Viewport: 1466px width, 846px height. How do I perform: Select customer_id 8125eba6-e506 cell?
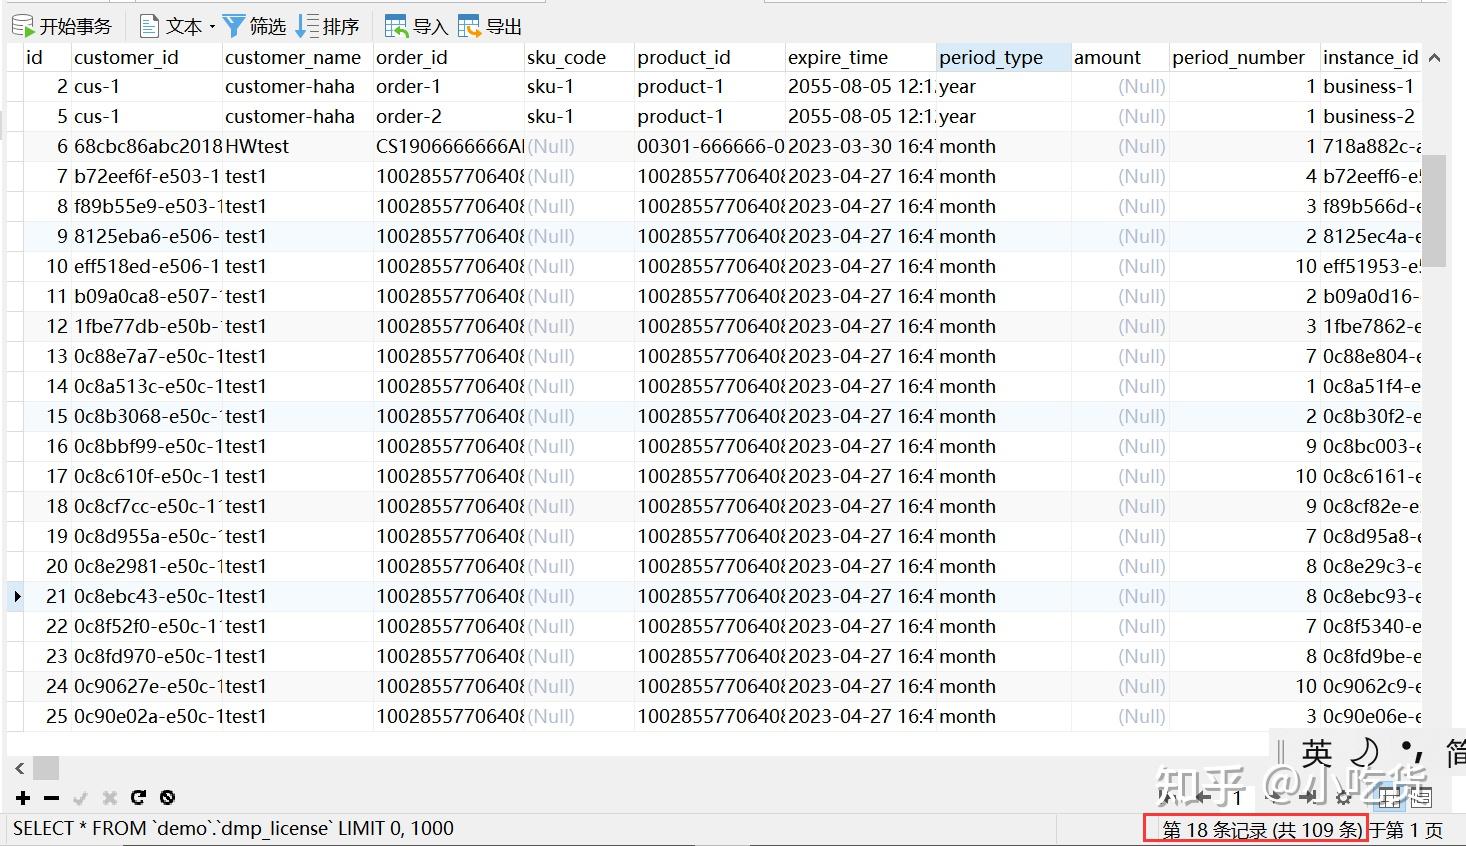click(147, 236)
